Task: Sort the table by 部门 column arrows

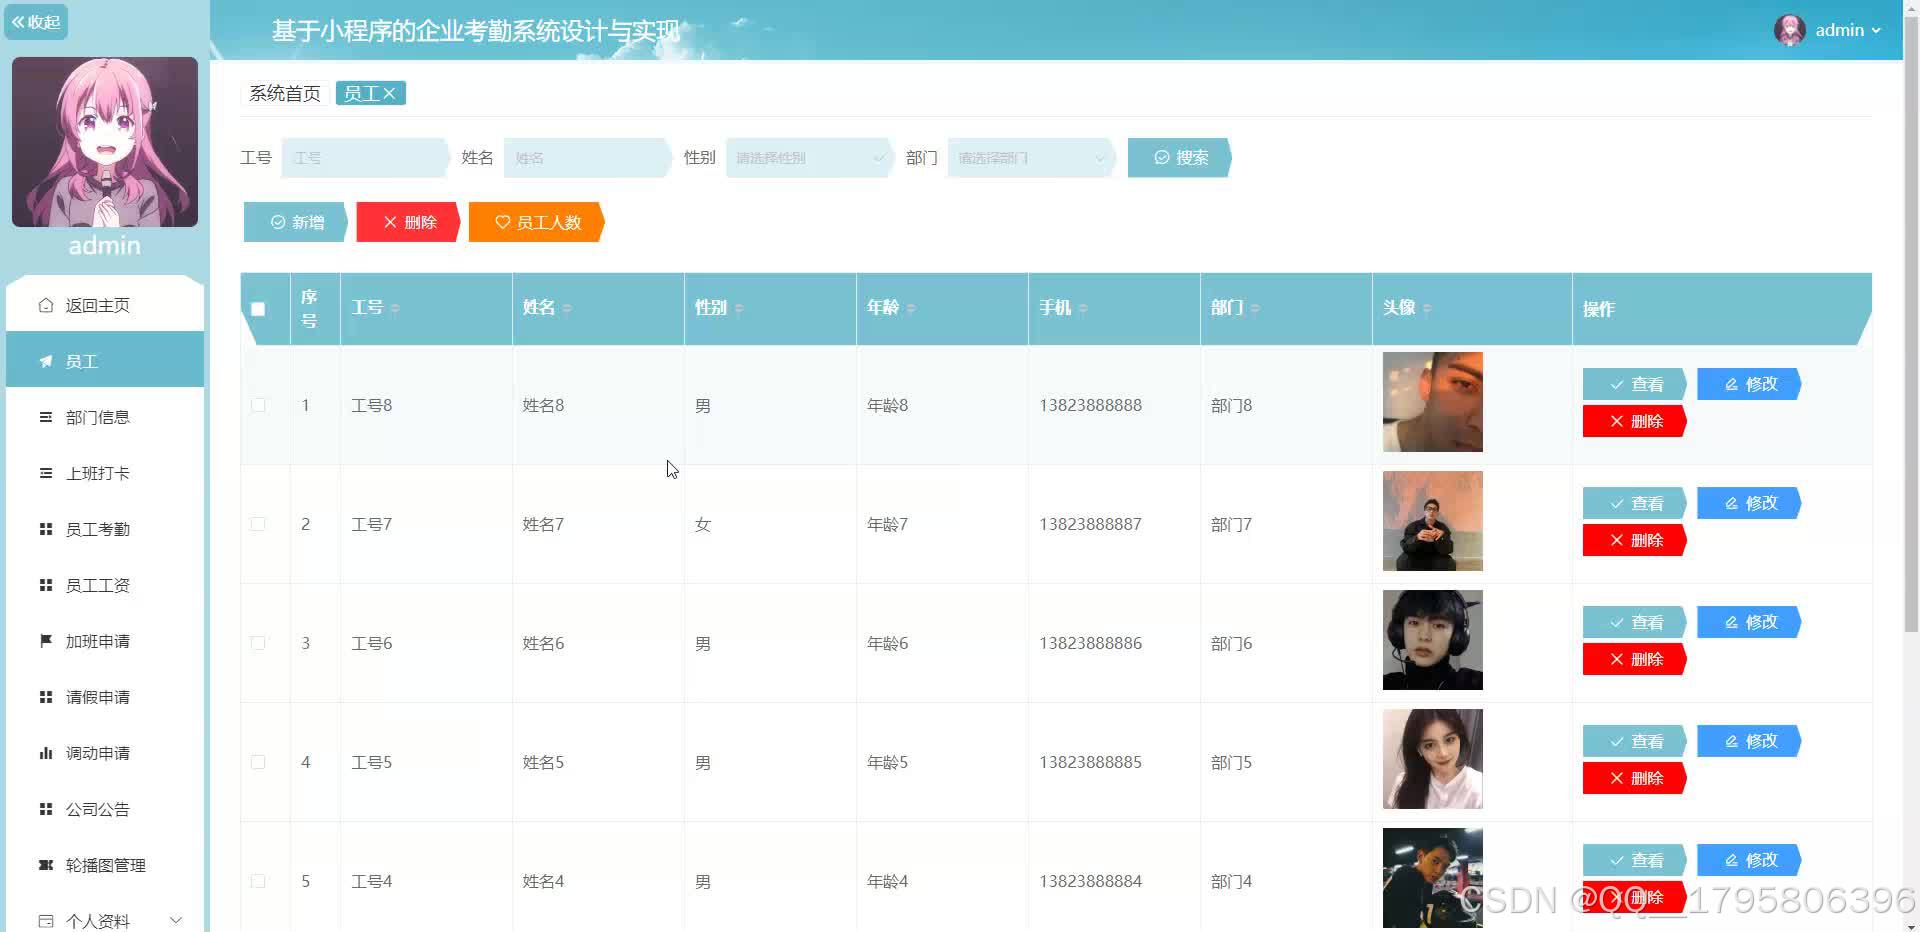Action: point(1255,308)
